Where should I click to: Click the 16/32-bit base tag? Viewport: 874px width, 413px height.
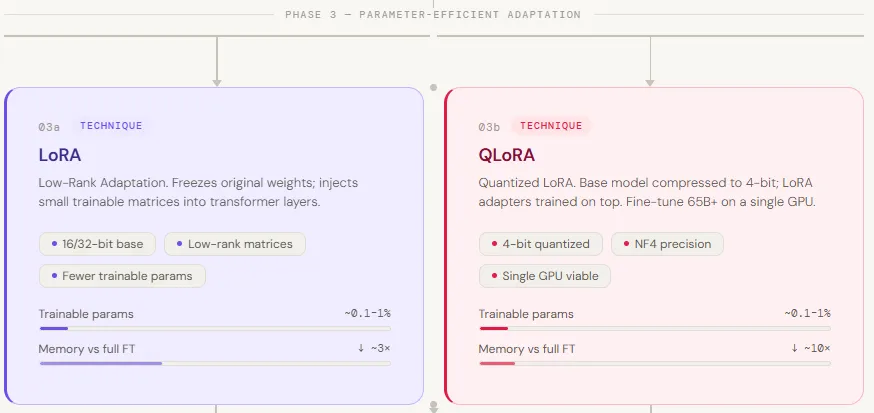[x=97, y=244]
